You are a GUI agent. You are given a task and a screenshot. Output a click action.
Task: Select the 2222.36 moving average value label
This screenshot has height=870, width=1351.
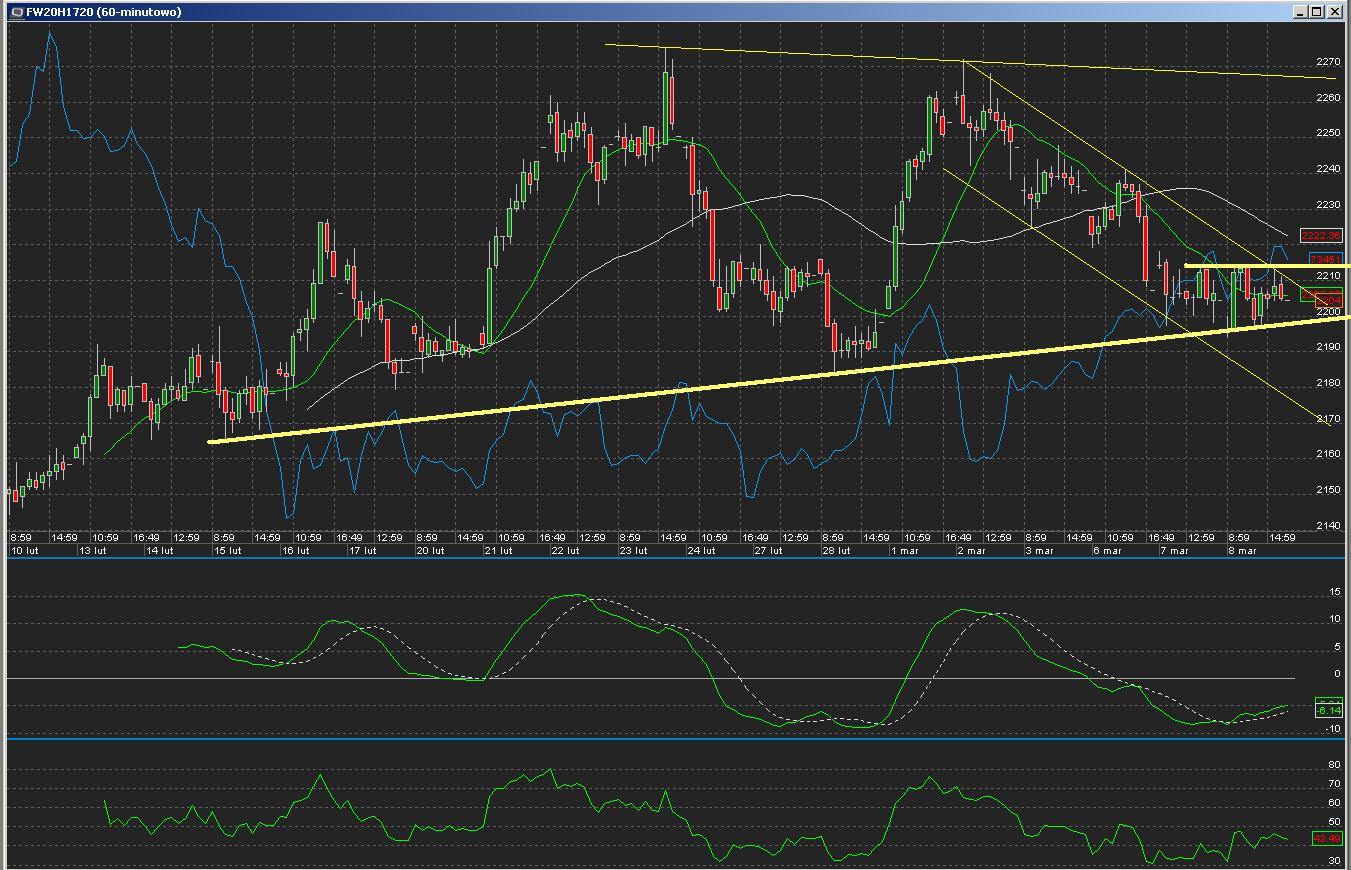1320,236
